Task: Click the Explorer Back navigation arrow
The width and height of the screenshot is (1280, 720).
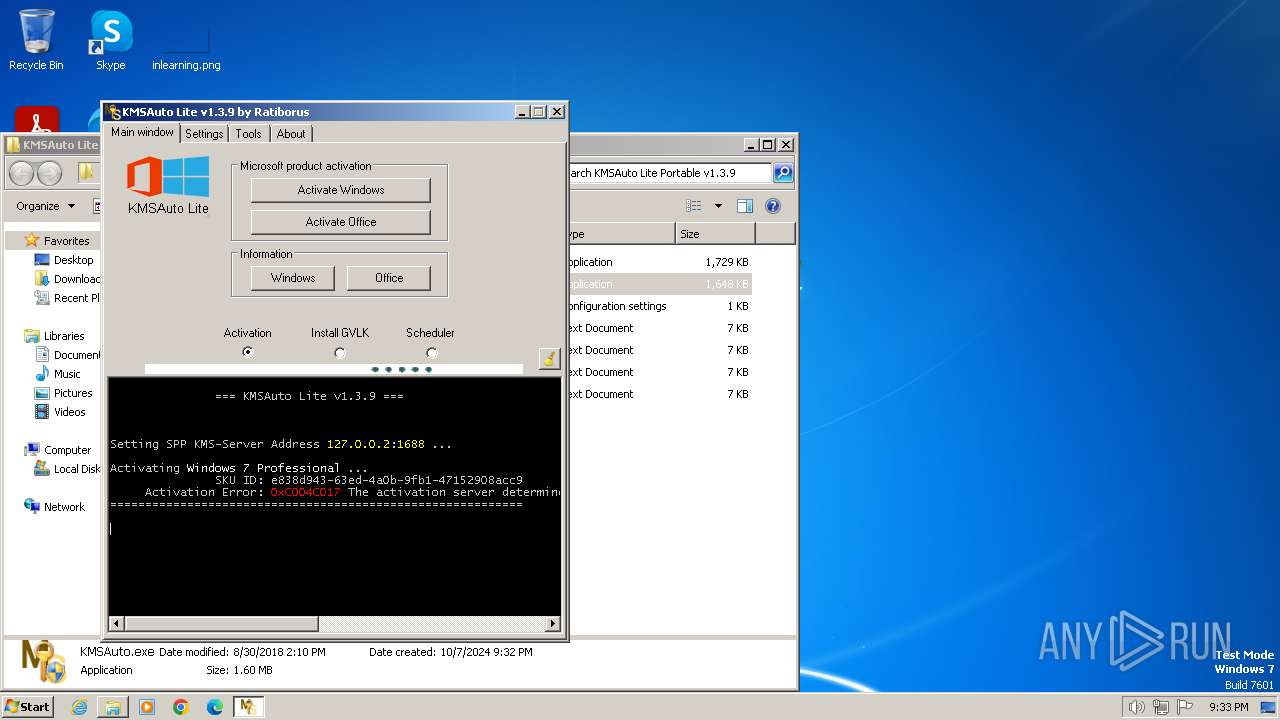Action: pos(21,173)
